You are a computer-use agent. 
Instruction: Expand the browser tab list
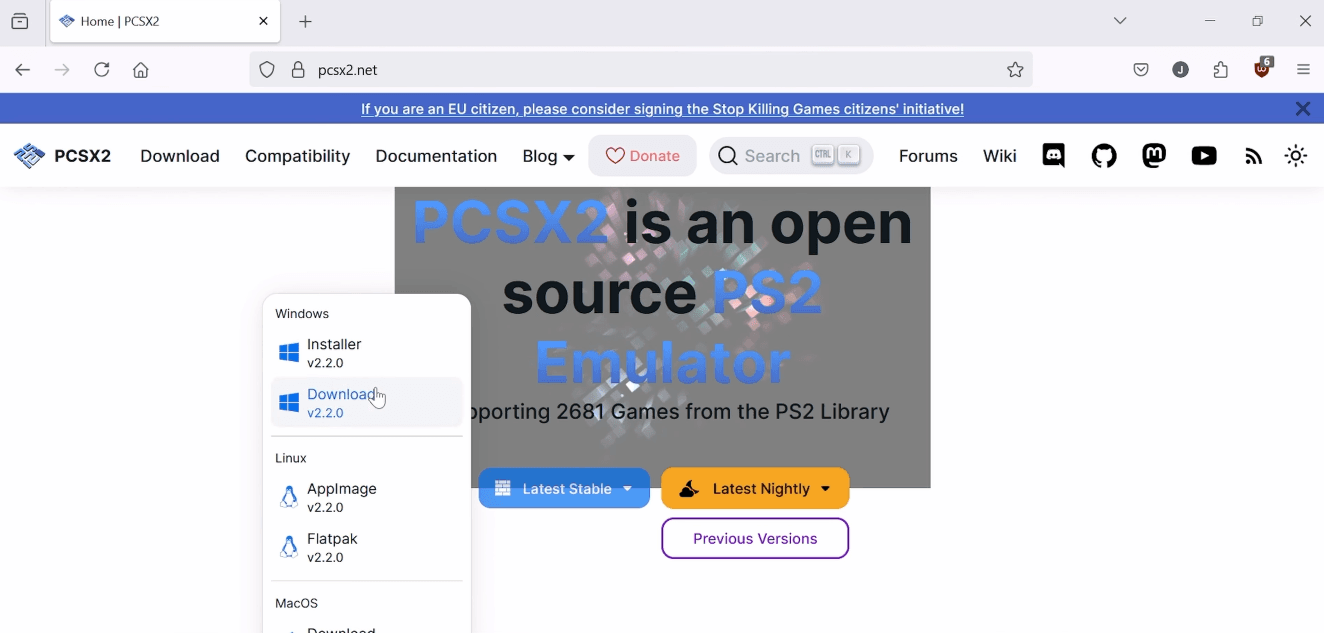(x=1120, y=20)
